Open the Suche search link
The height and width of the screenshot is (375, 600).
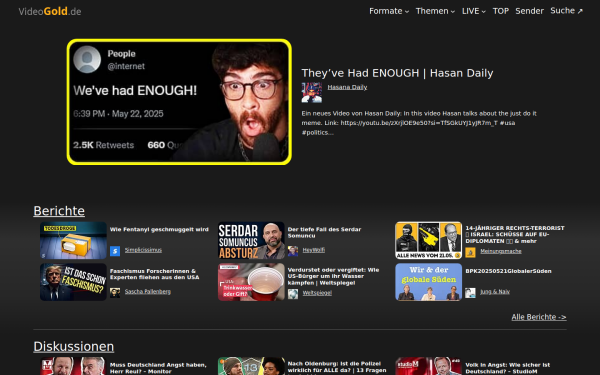coord(566,11)
